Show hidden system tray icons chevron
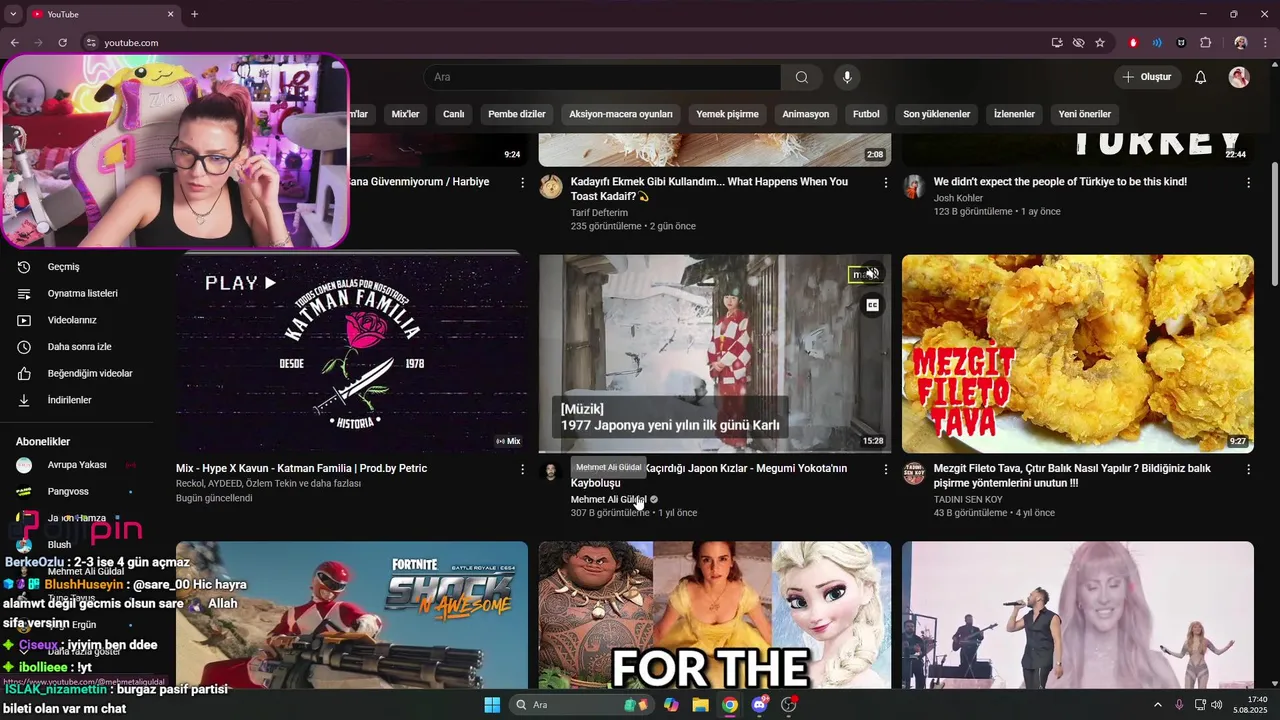This screenshot has height=720, width=1280. [x=1158, y=705]
